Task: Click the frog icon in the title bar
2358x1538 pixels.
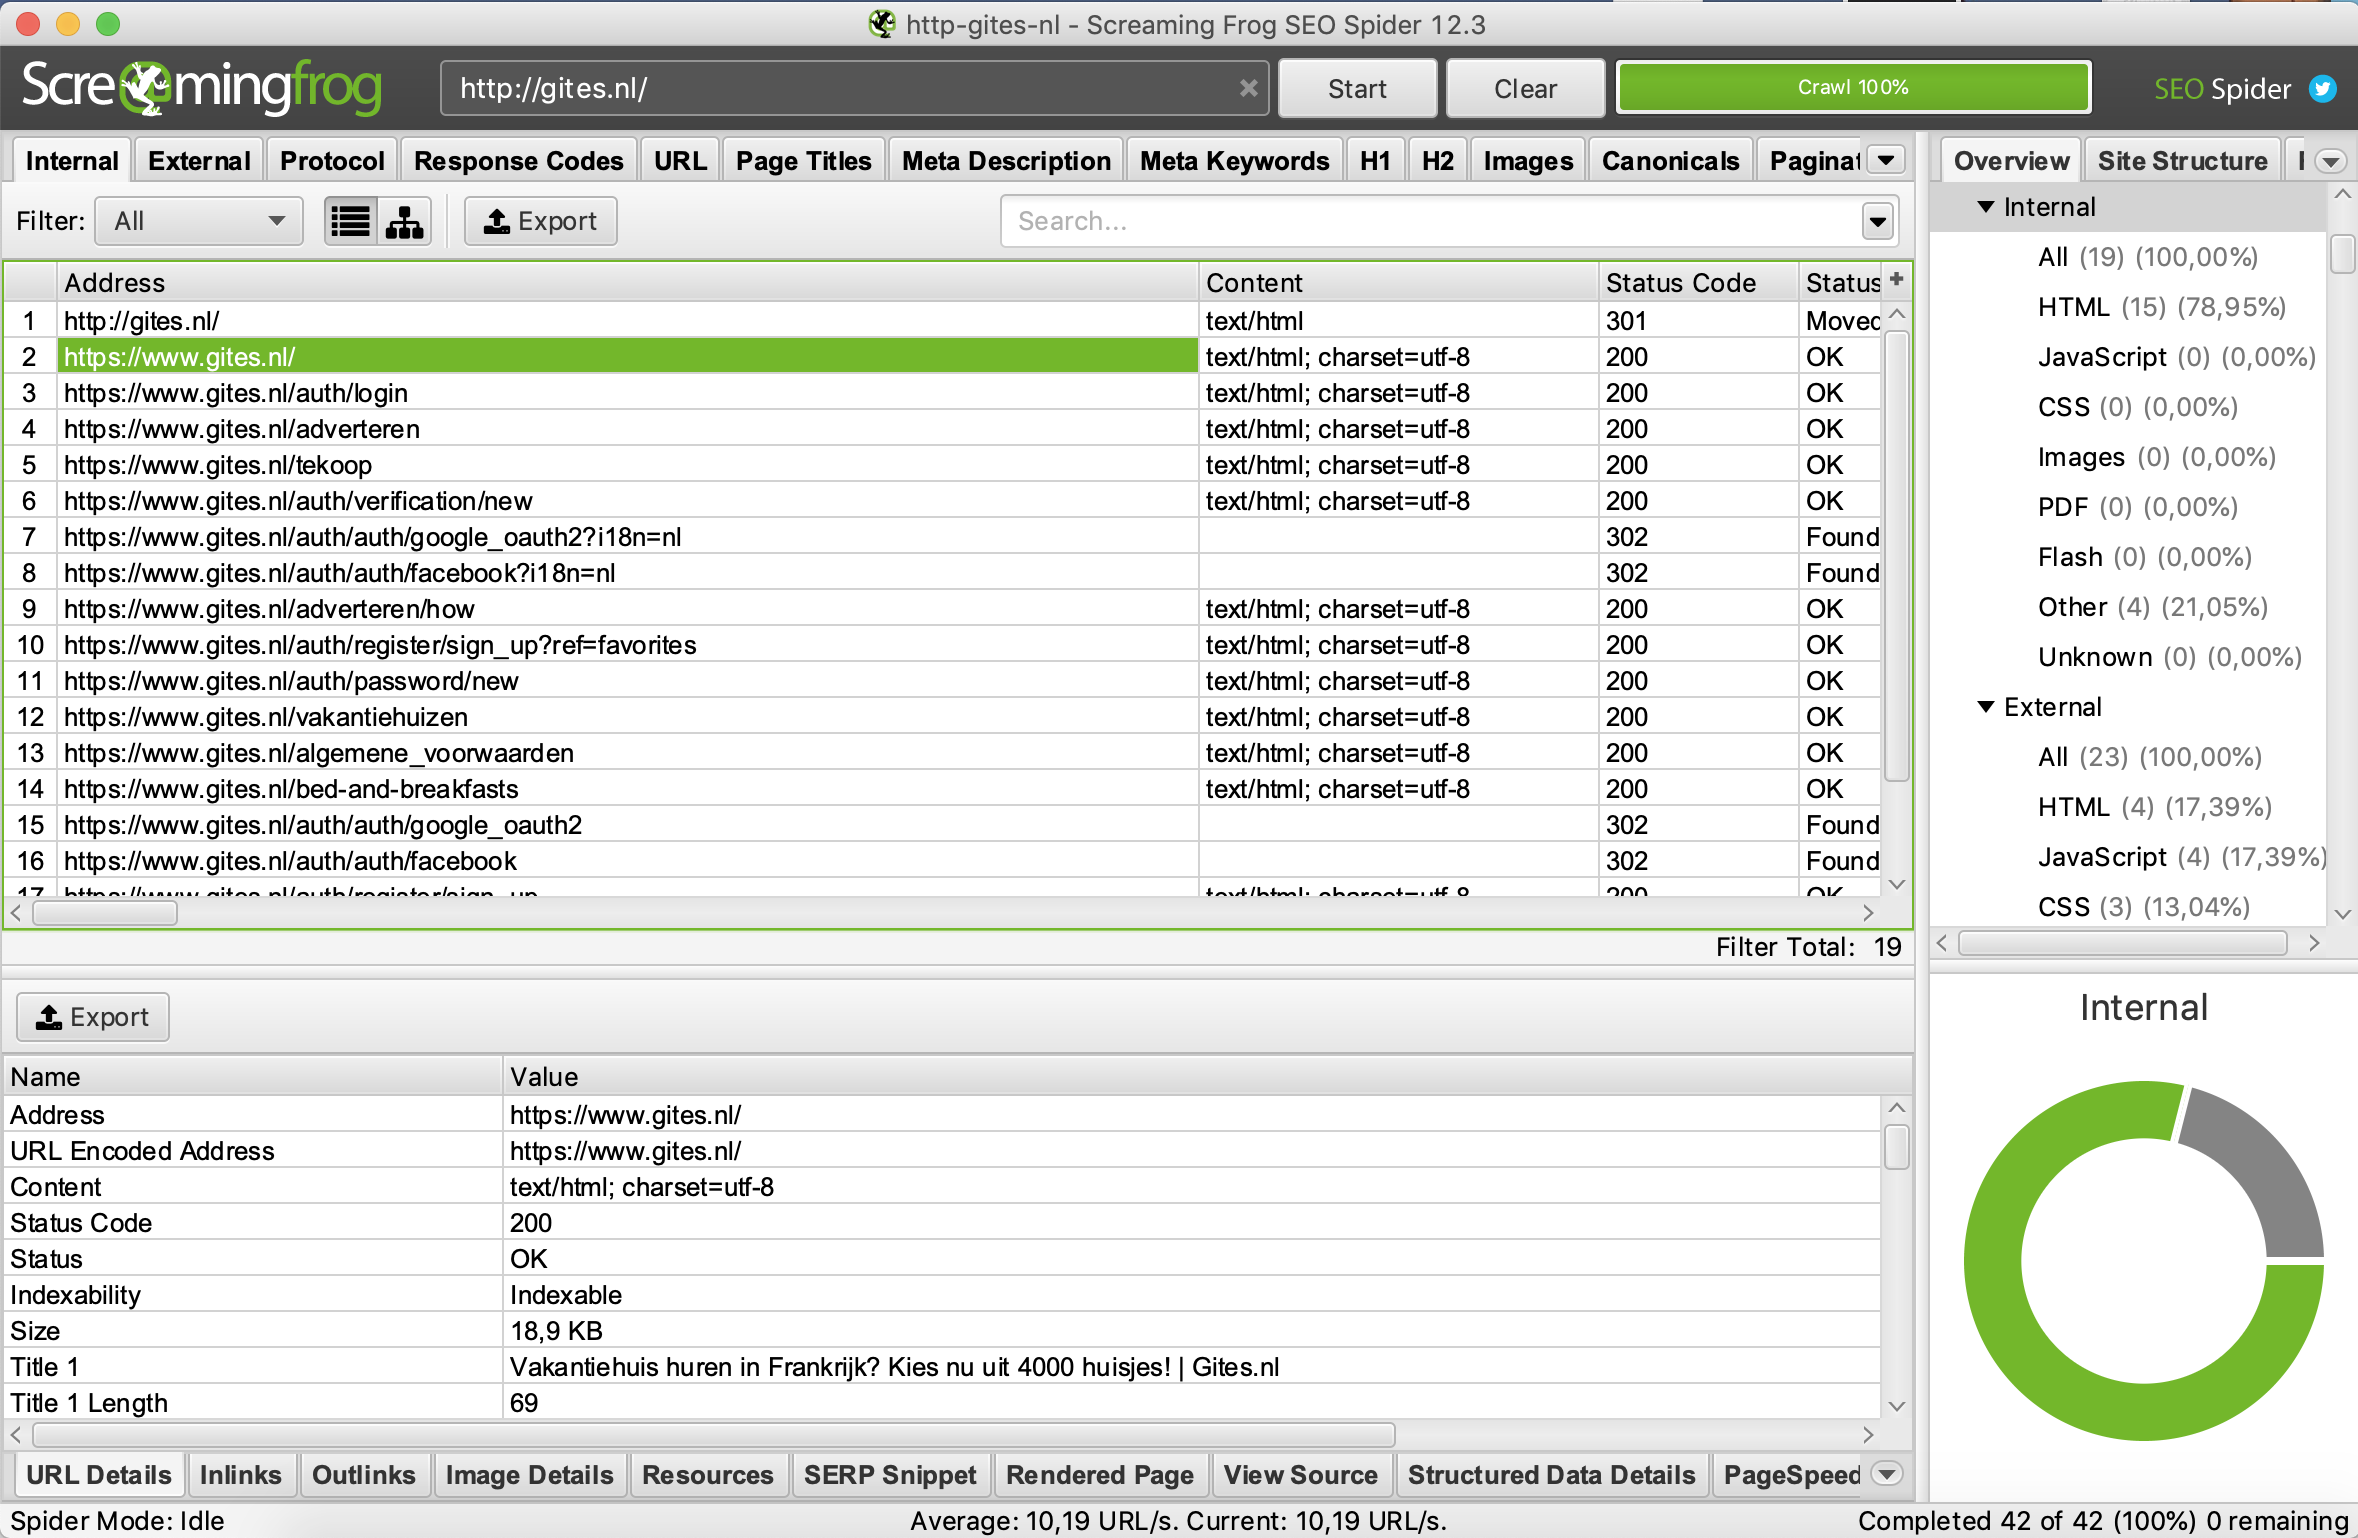Action: pos(882,23)
